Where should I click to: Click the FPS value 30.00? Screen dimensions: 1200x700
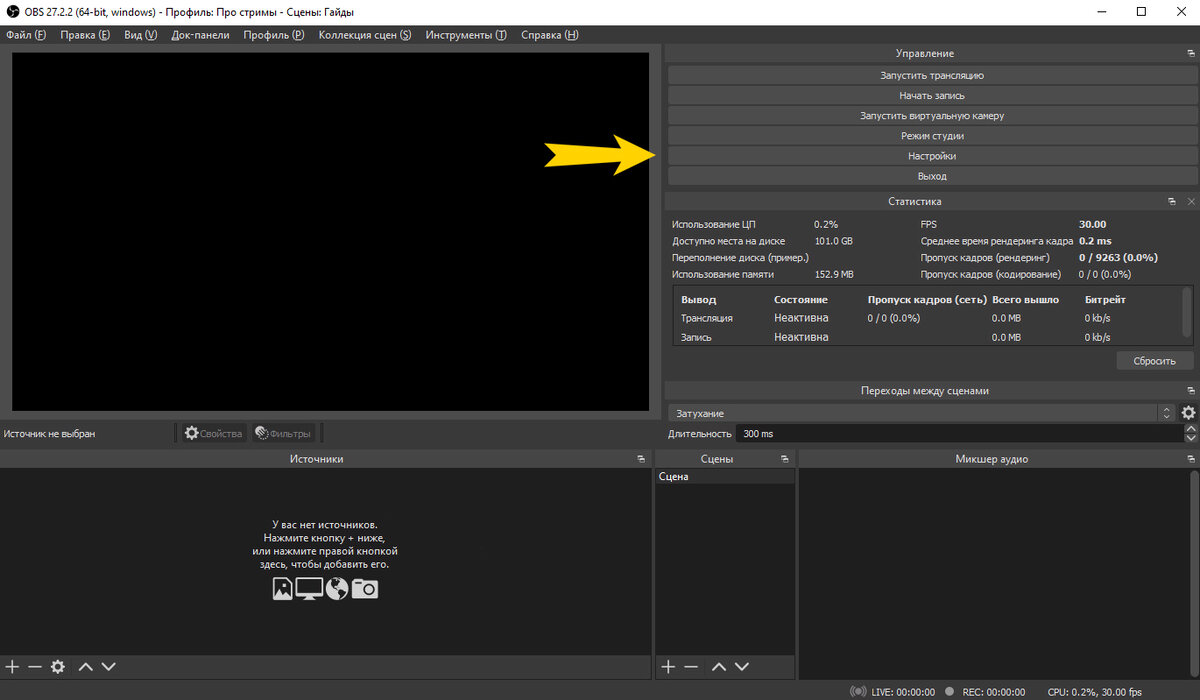(x=1093, y=225)
